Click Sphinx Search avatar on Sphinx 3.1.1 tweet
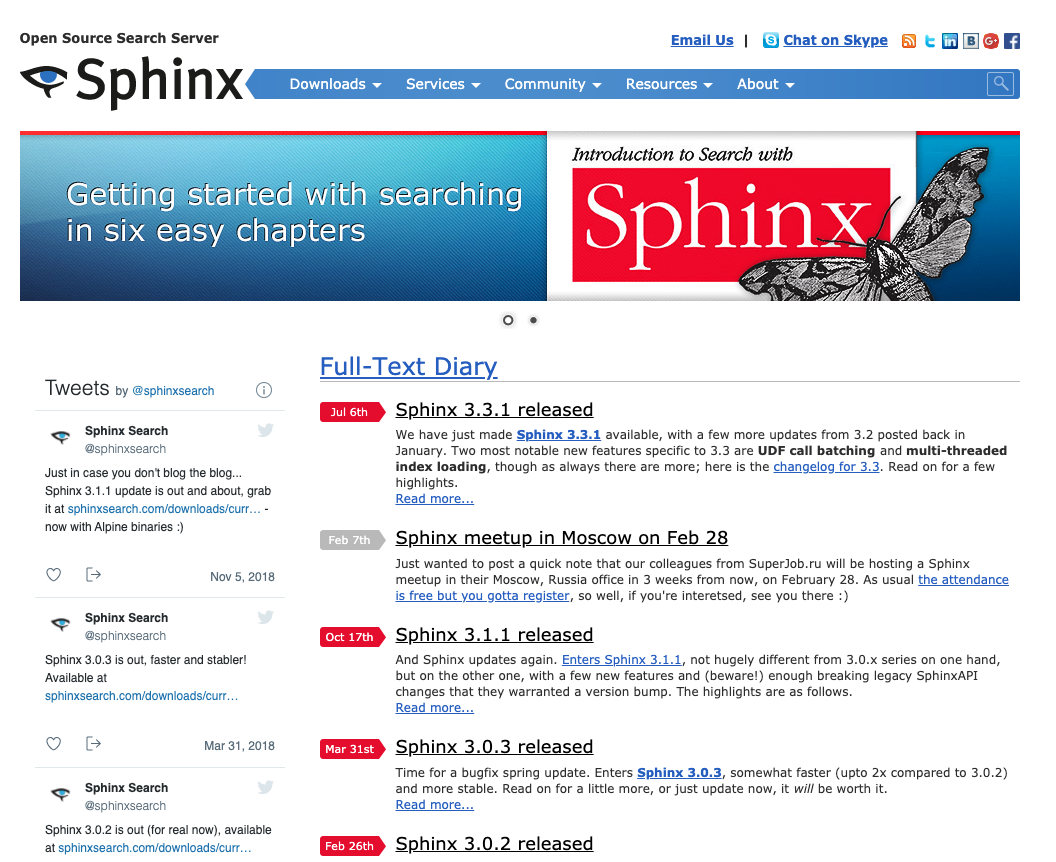This screenshot has width=1056, height=862. [x=61, y=437]
